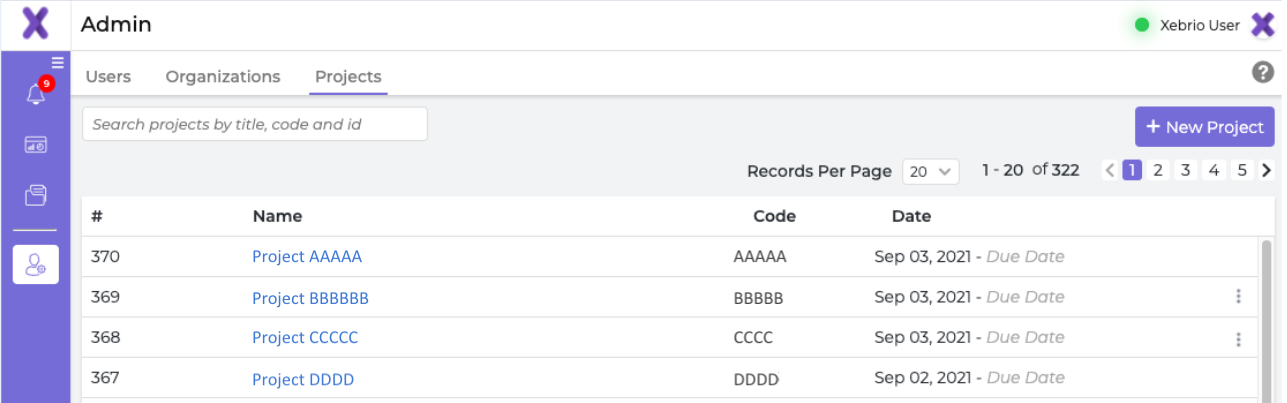Expand the Records Per Page dropdown
Image resolution: width=1287 pixels, height=403 pixels.
[x=931, y=171]
